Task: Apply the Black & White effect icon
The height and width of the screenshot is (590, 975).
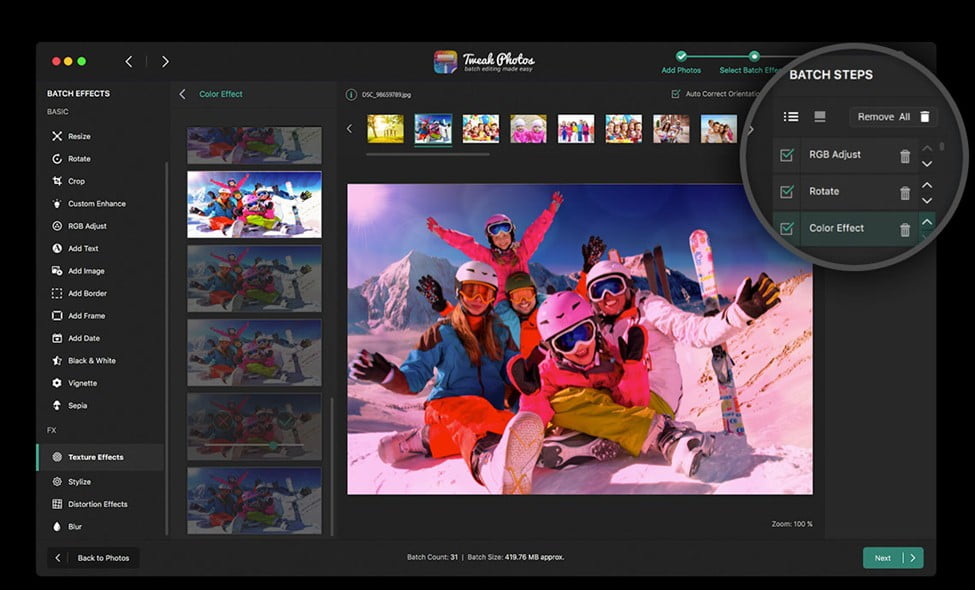Action: point(57,361)
